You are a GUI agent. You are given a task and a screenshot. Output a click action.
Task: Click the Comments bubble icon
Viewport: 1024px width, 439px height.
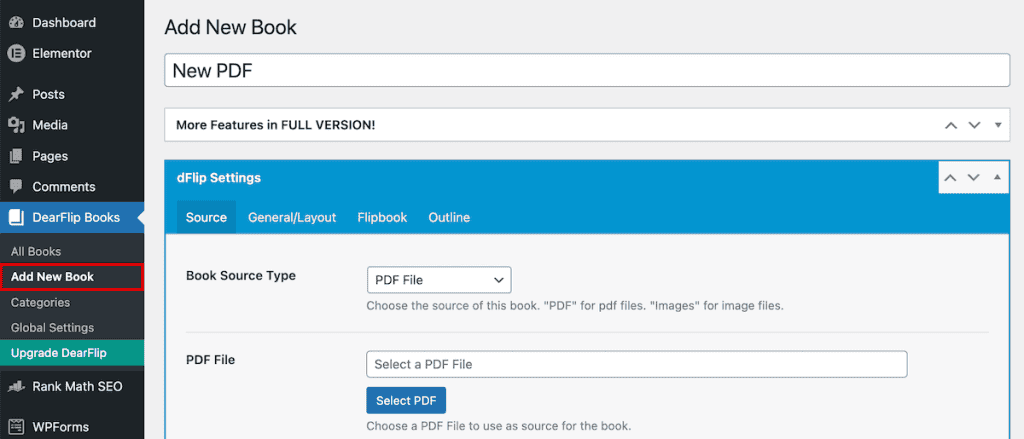[x=16, y=187]
